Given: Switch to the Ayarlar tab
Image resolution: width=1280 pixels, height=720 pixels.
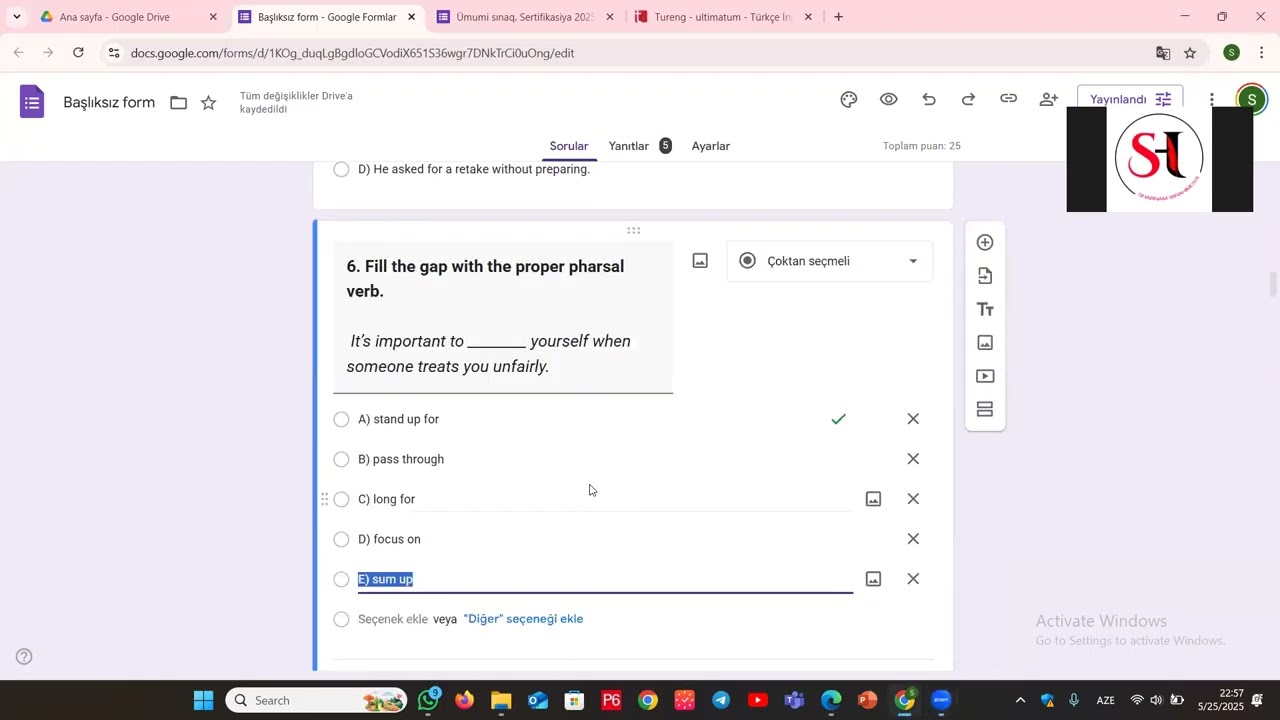Looking at the screenshot, I should (x=711, y=146).
